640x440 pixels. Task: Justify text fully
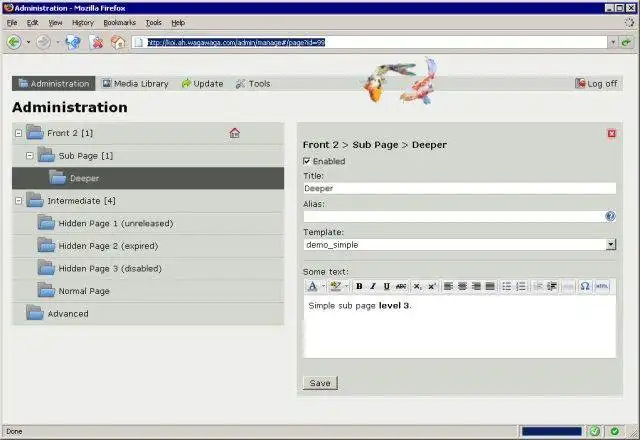490,286
